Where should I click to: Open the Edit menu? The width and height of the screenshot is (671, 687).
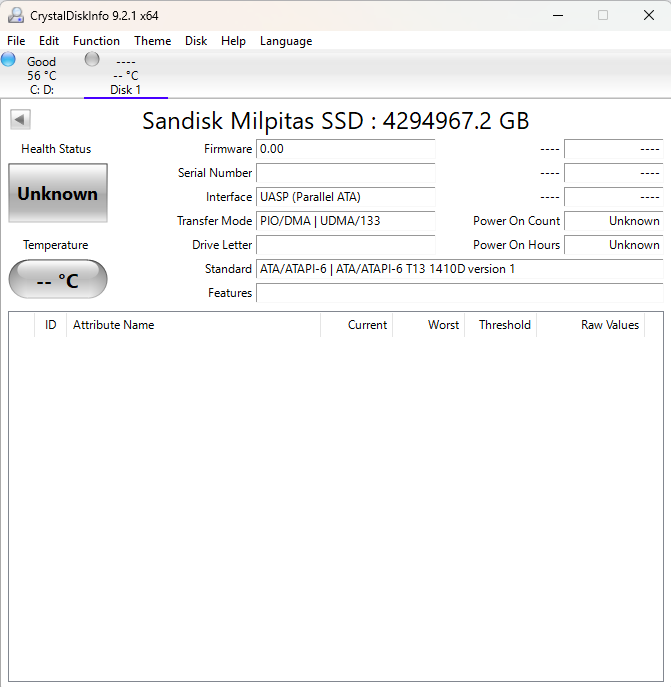coord(49,41)
